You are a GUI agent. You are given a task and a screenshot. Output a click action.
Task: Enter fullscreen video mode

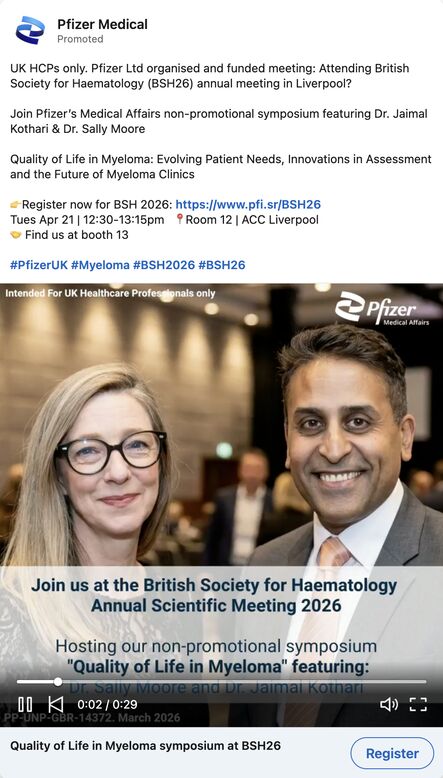418,704
